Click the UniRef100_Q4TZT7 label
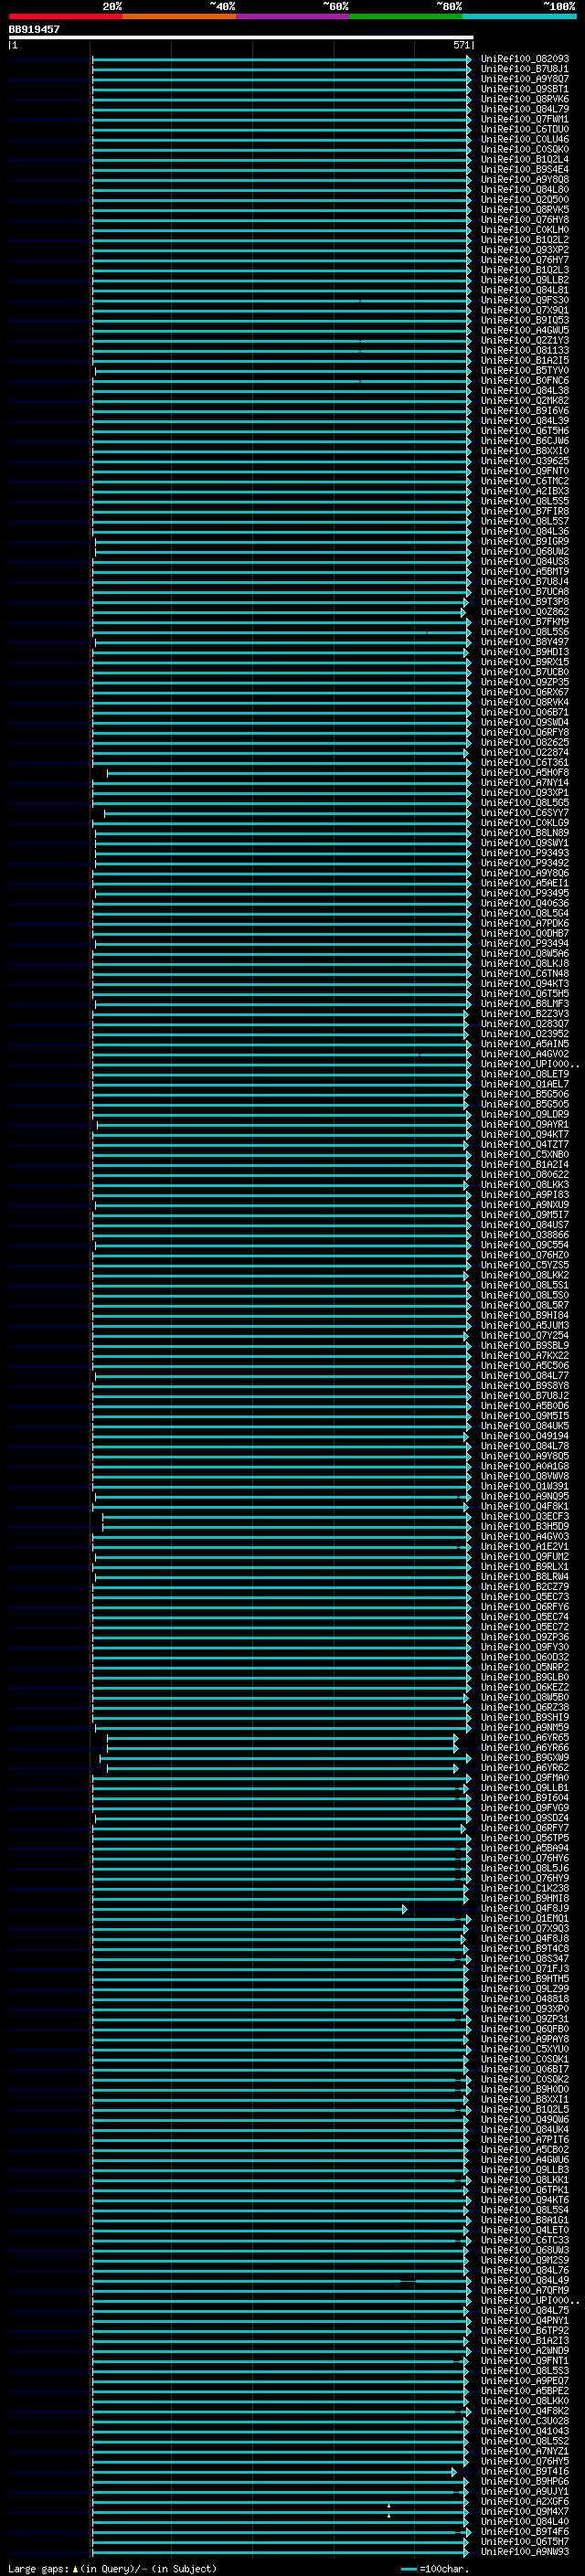The width and height of the screenshot is (585, 2576). 524,1144
